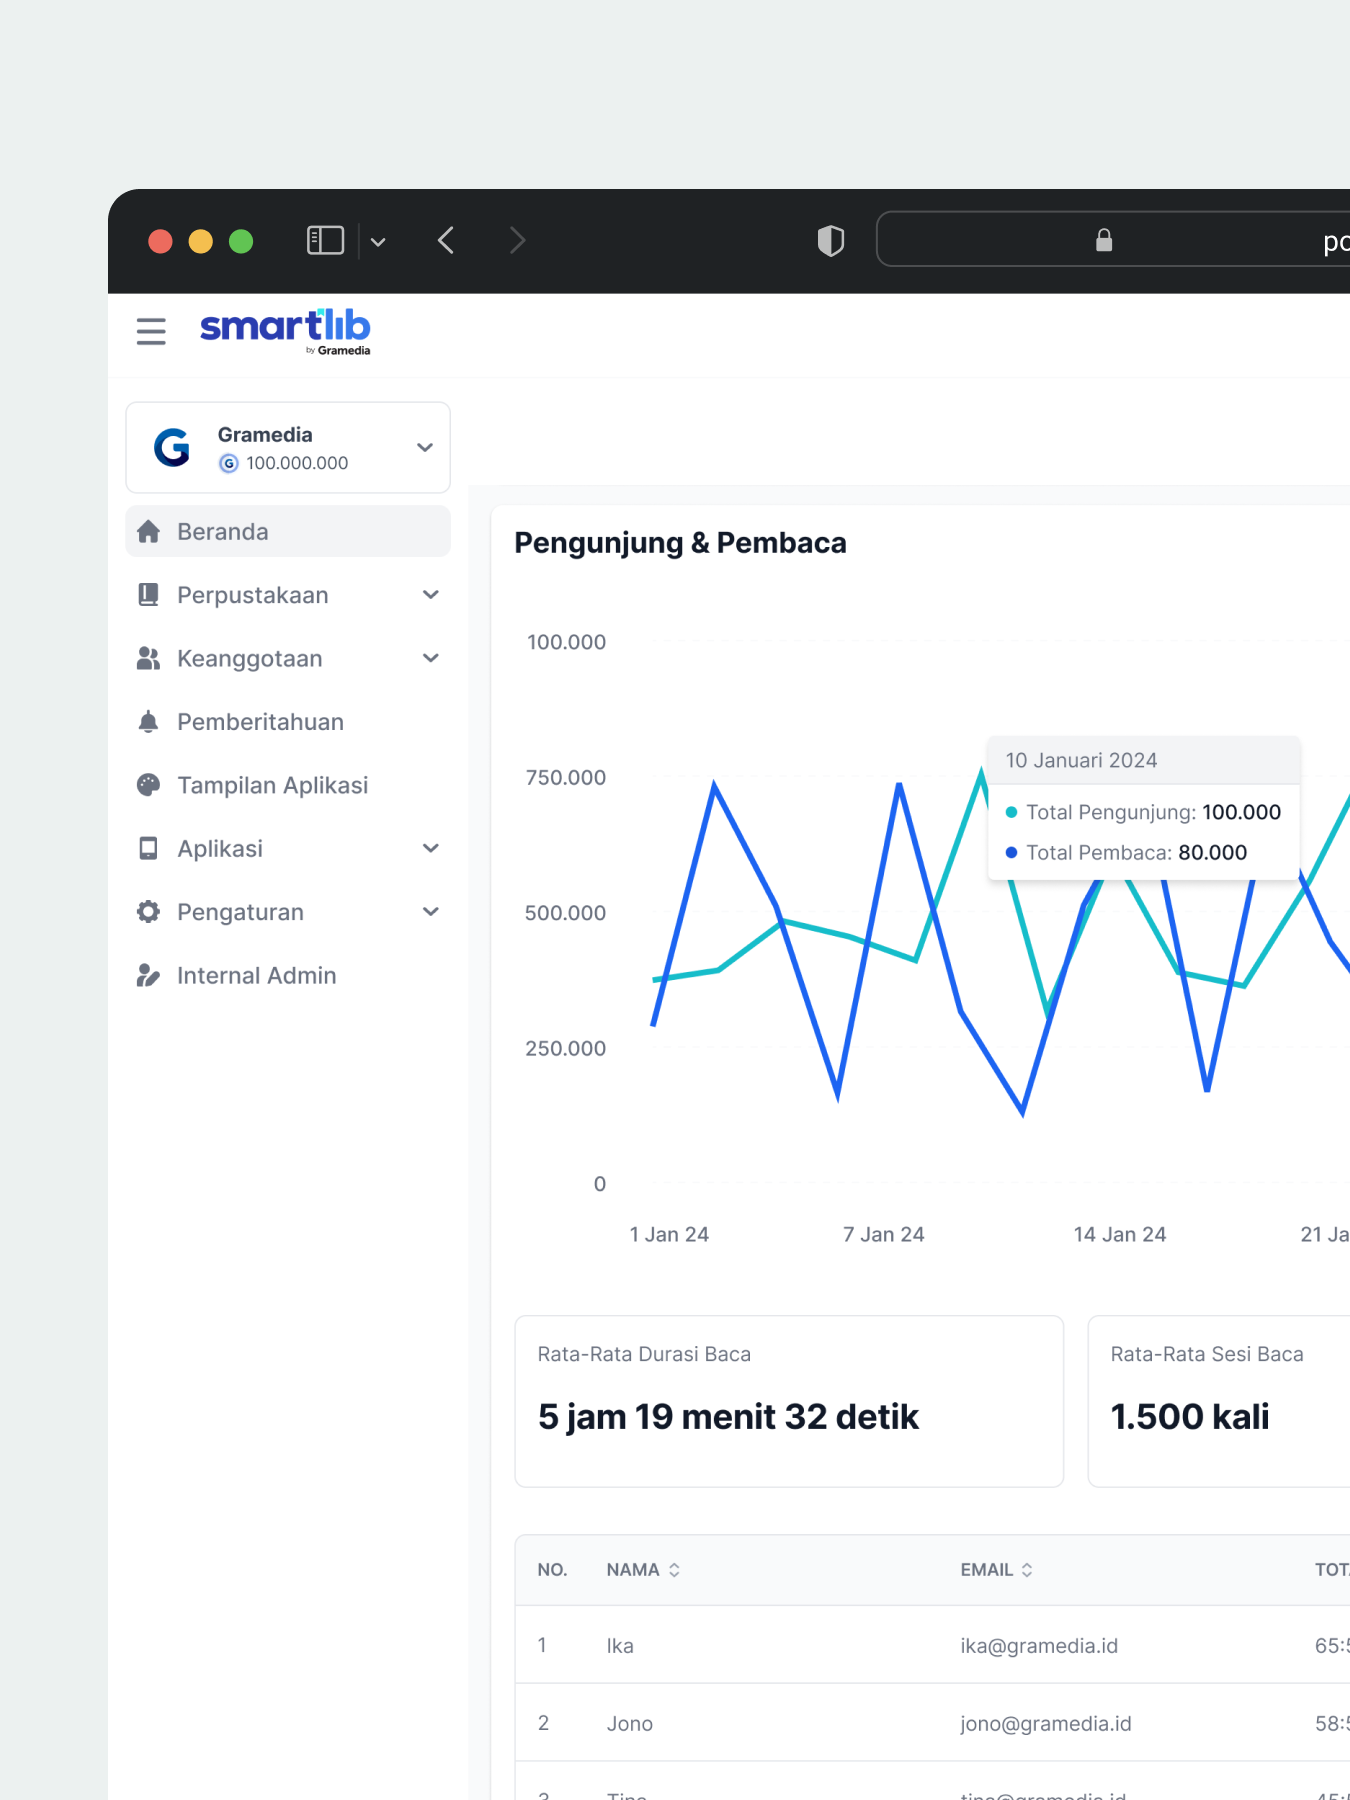Click the lock icon in address bar
This screenshot has height=1800, width=1350.
point(1104,240)
